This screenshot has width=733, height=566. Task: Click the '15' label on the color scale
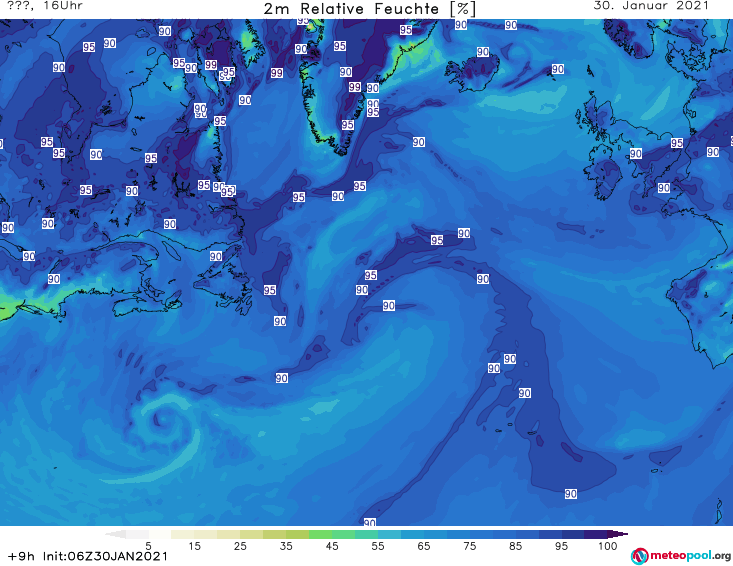[x=194, y=545]
